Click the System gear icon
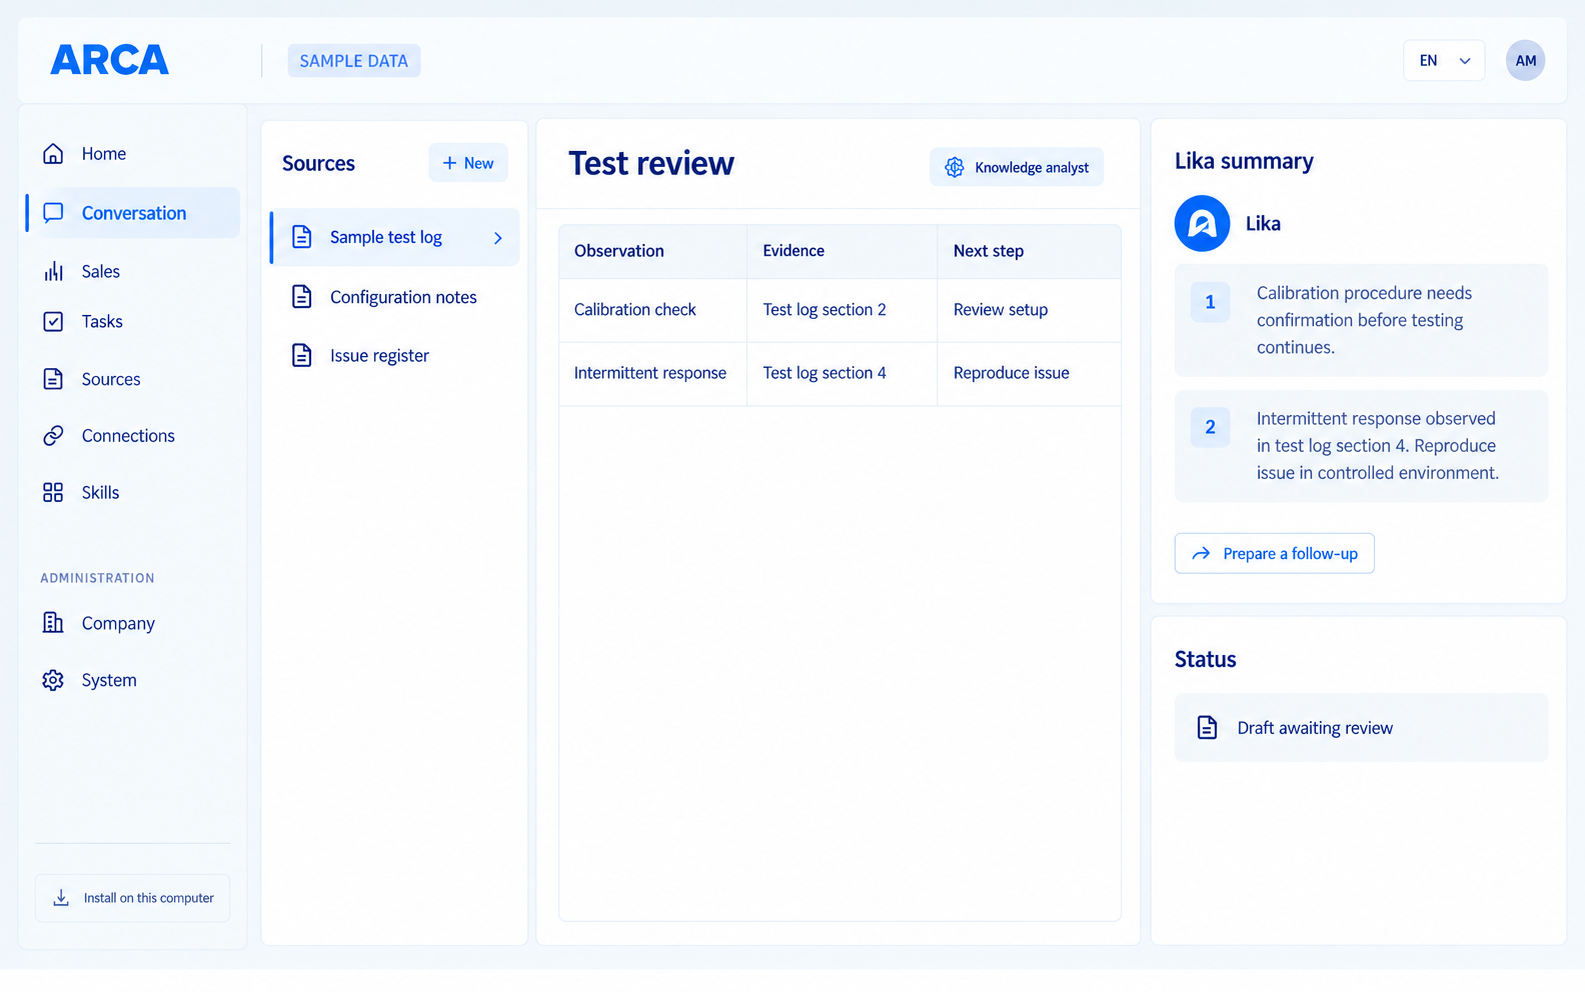Image resolution: width=1585 pixels, height=992 pixels. [53, 680]
